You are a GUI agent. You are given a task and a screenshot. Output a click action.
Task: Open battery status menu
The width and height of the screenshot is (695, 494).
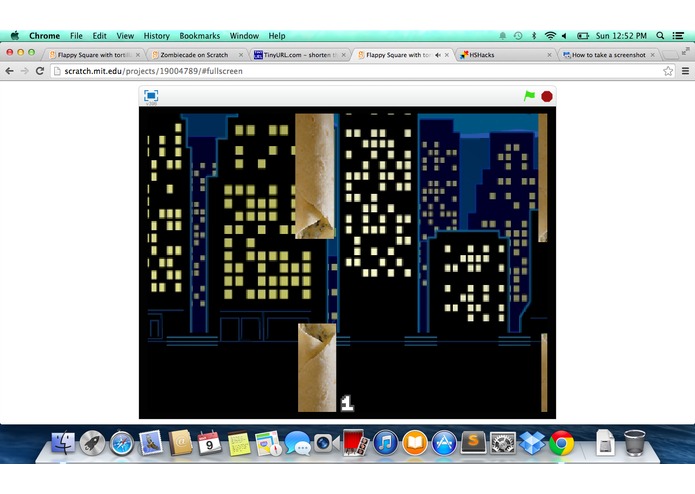tap(583, 35)
